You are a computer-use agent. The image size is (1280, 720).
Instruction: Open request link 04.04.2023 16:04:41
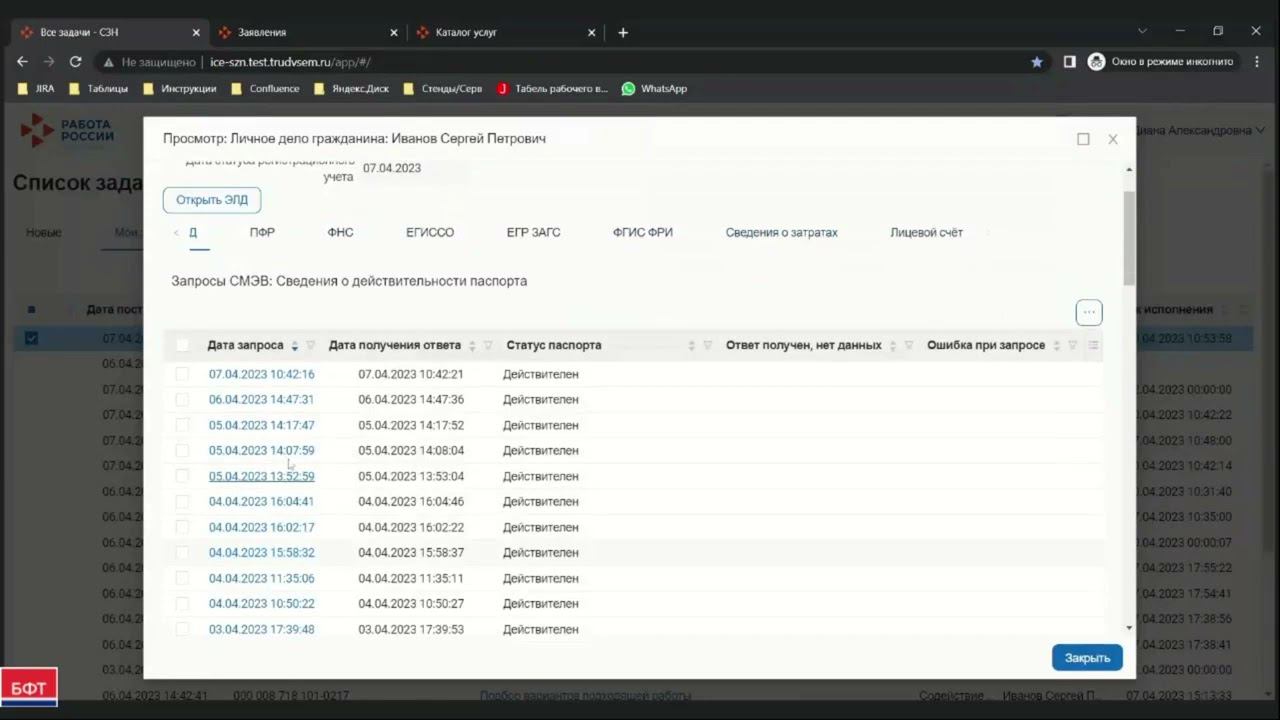coord(261,502)
